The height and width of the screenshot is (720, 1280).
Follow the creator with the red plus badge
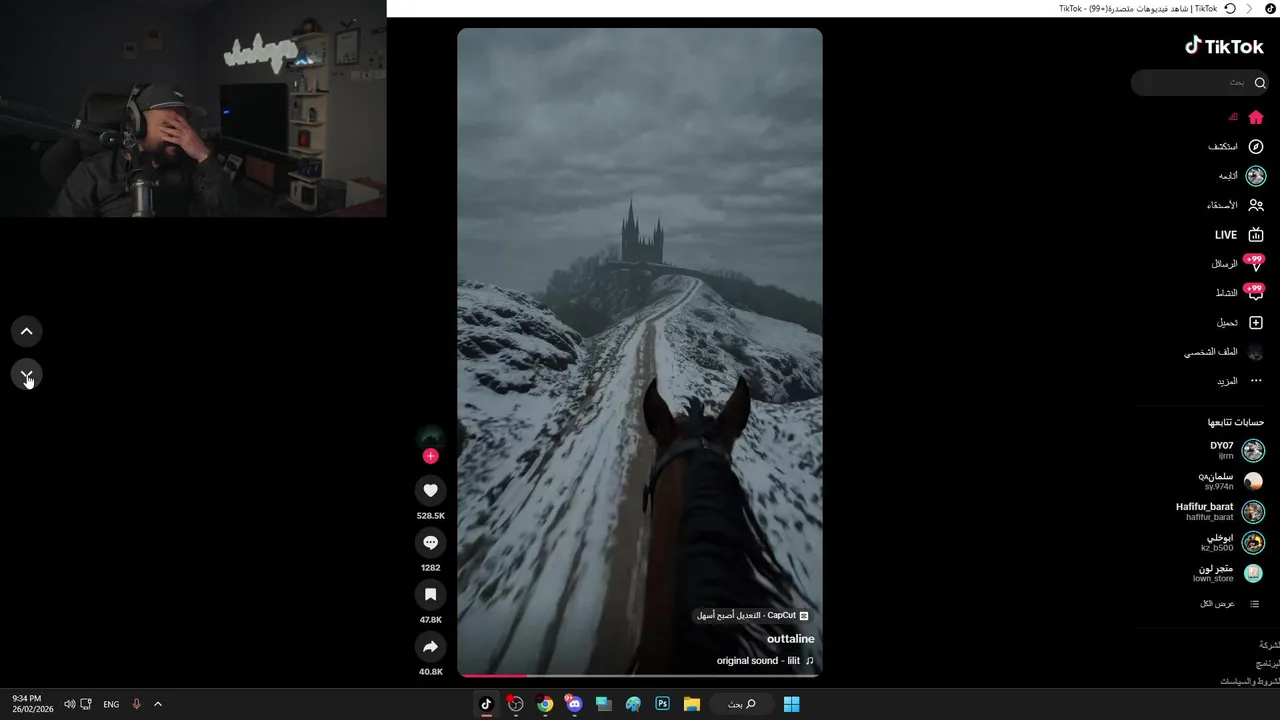coord(430,456)
